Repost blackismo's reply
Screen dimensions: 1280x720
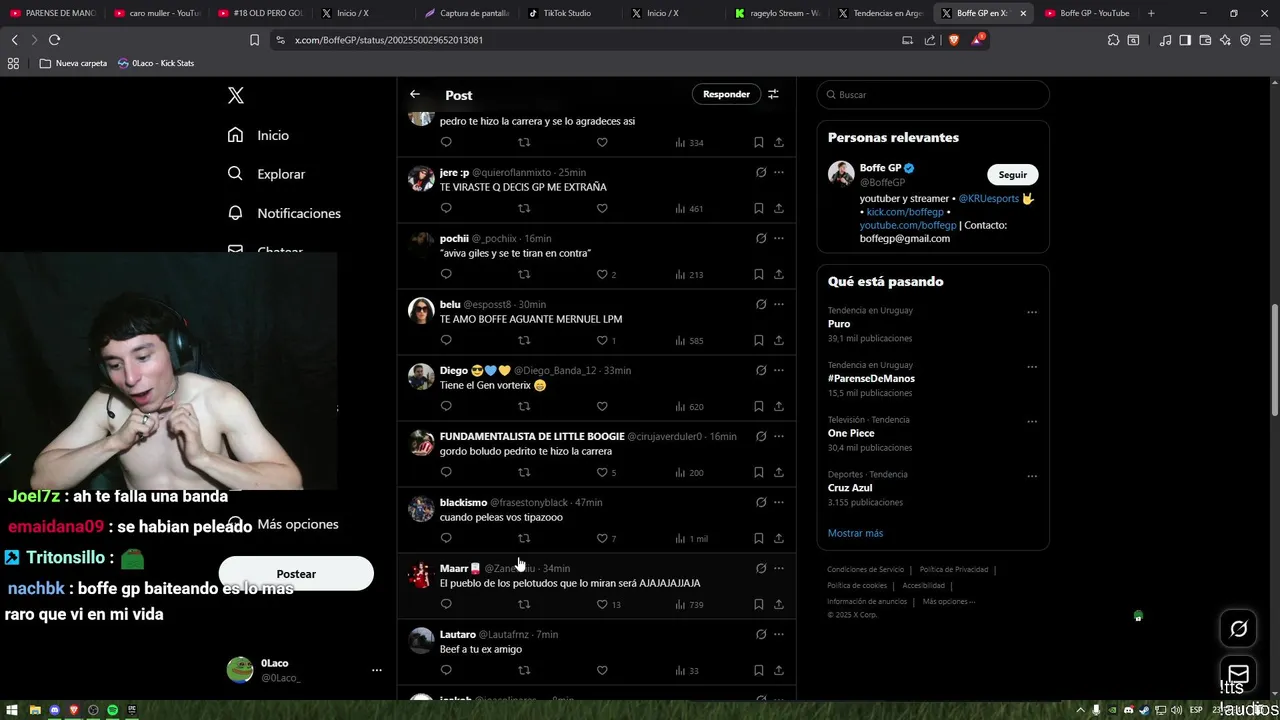point(524,538)
